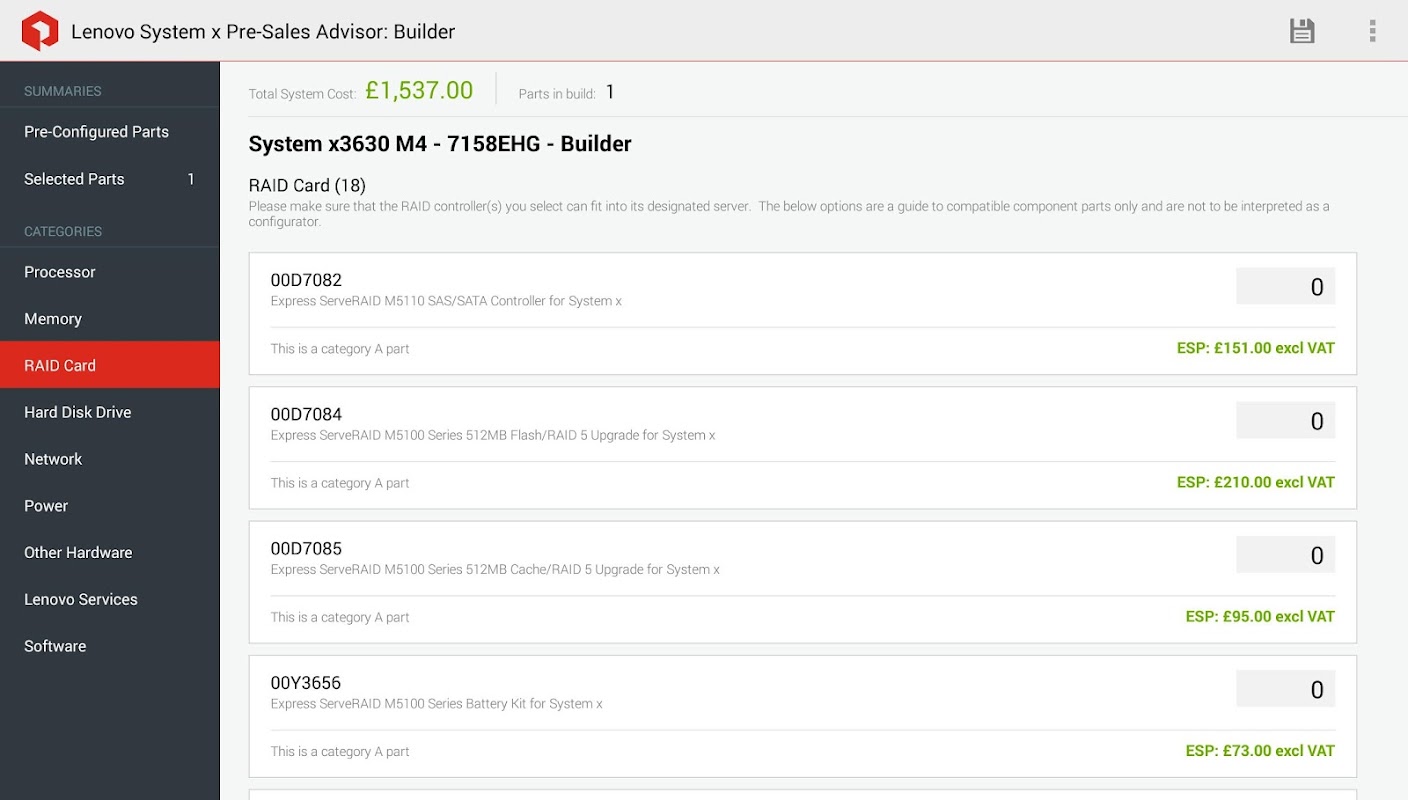Click the ESP £151.00 excl VAT price
Viewport: 1408px width, 800px height.
pos(1256,348)
